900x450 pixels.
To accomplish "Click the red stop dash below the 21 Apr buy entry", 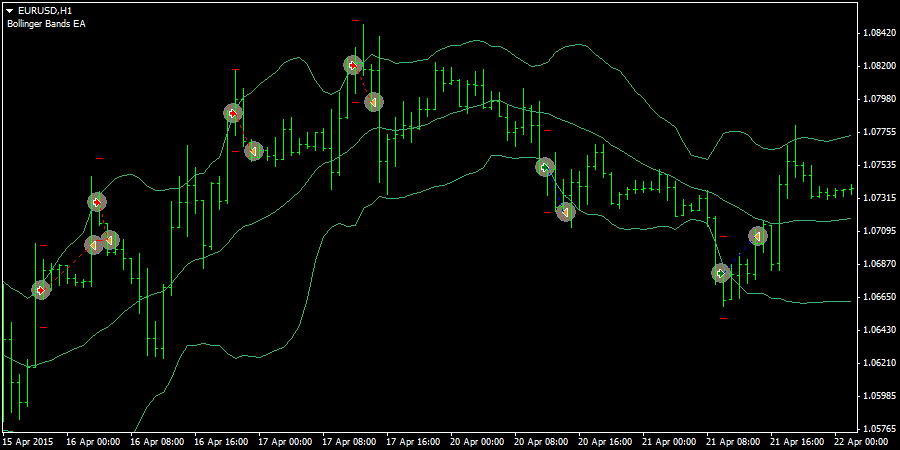I will coord(724,318).
